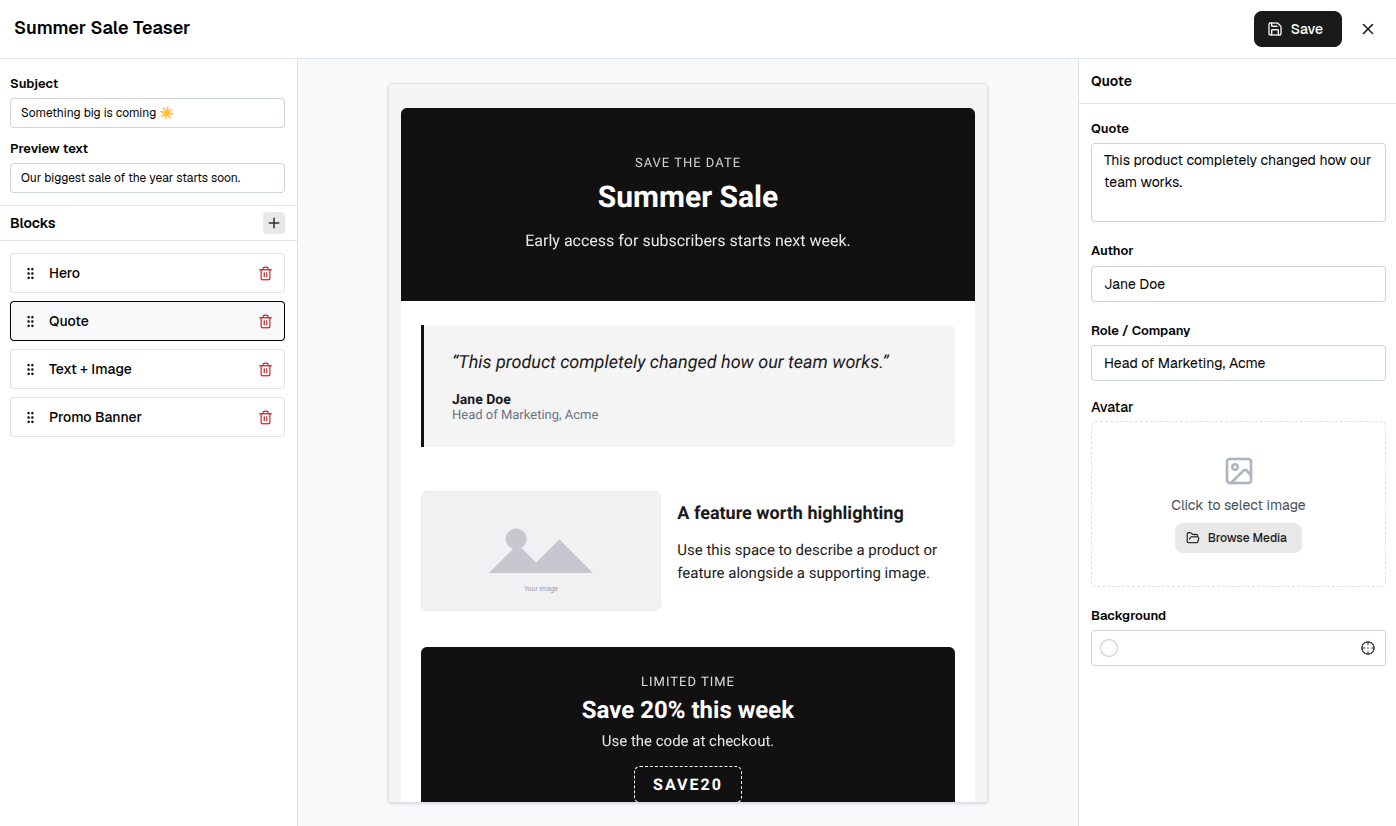Click the avatar image placeholder icon
The image size is (1396, 826).
point(1238,471)
